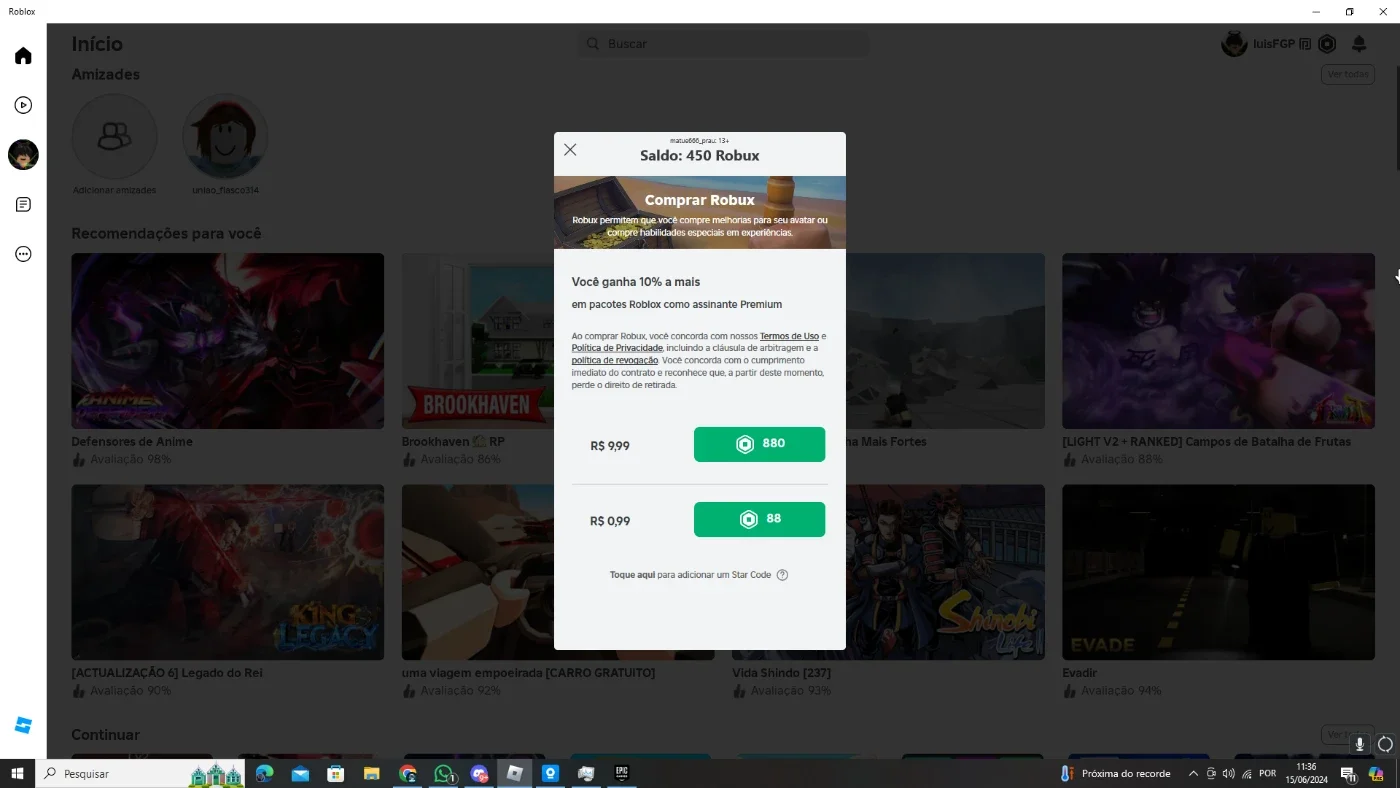The height and width of the screenshot is (788, 1400).
Task: Close the Comprar Robux dialog
Action: (570, 150)
